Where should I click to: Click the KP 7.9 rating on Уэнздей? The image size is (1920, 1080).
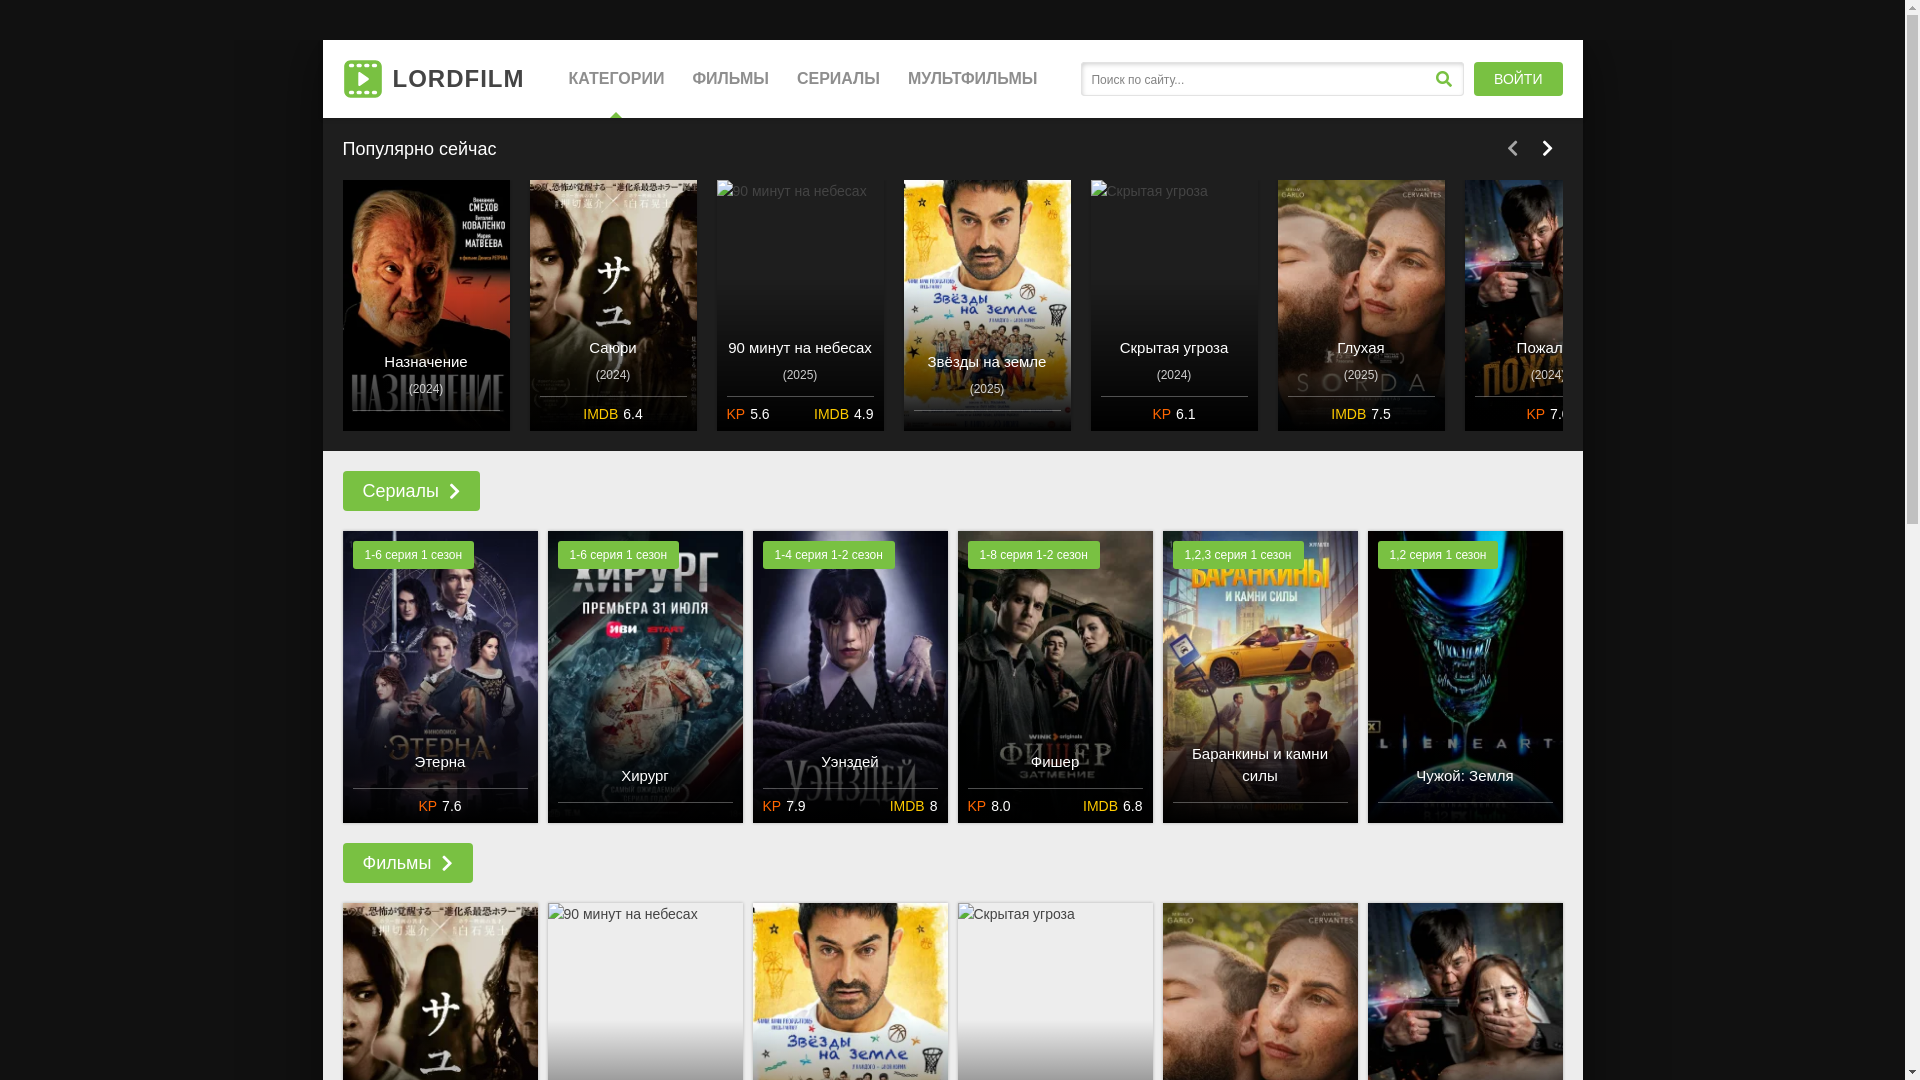click(x=784, y=806)
